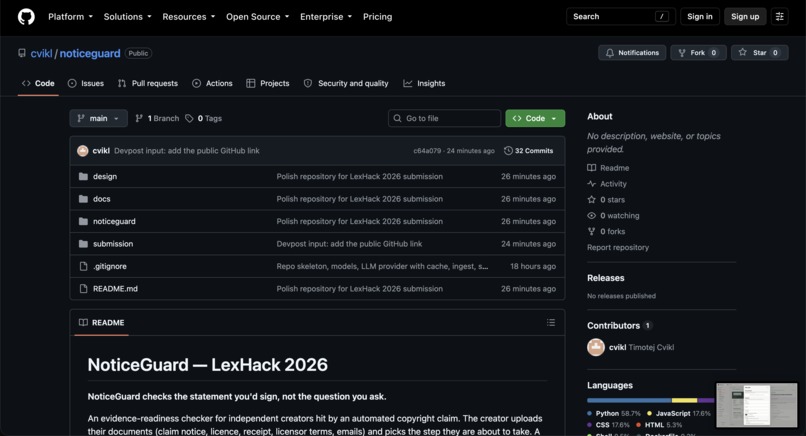
Task: Click the JavaScript language entry
Action: coord(679,413)
